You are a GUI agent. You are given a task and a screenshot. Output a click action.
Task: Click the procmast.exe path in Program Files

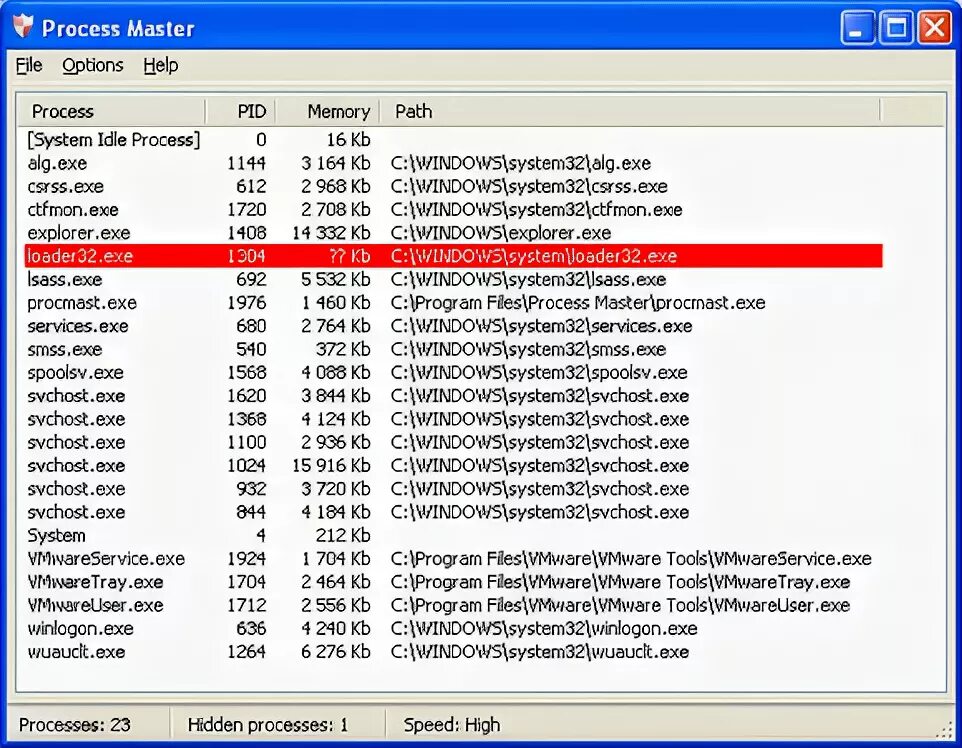click(578, 303)
